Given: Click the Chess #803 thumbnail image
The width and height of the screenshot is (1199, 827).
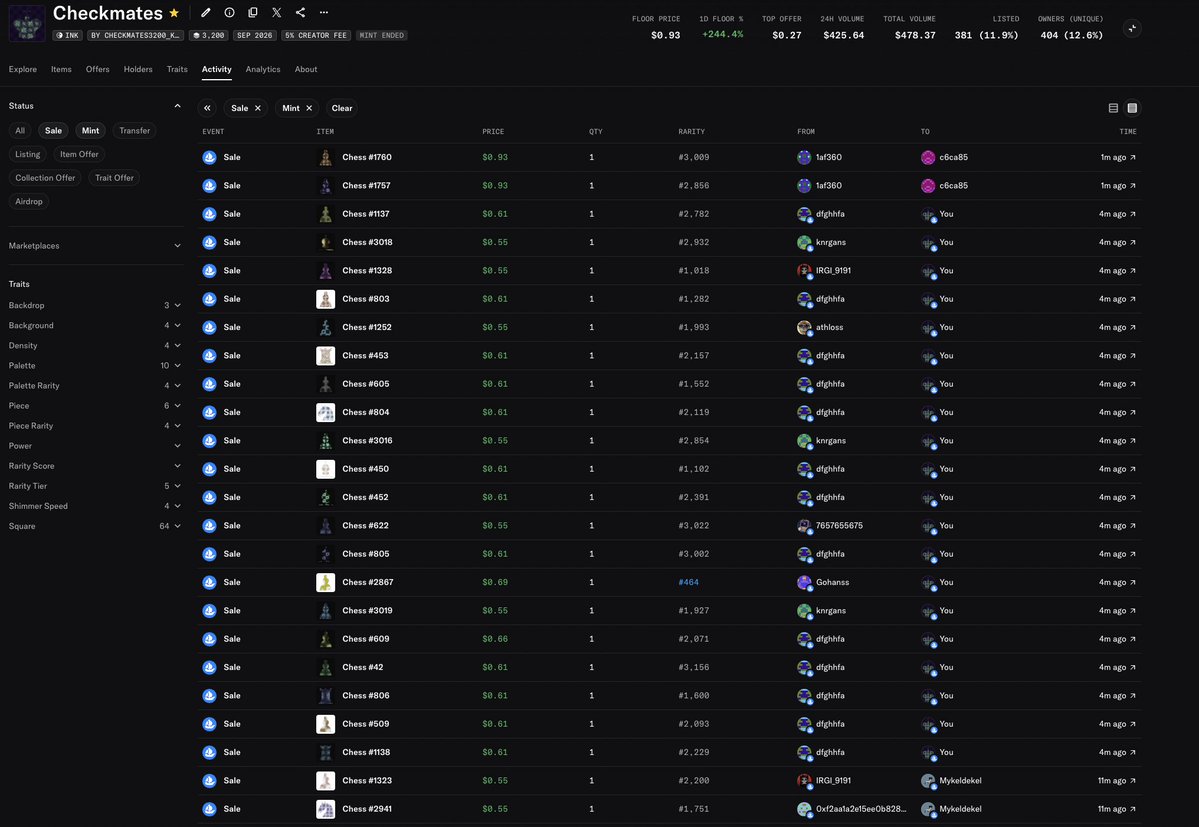Looking at the screenshot, I should tap(326, 299).
